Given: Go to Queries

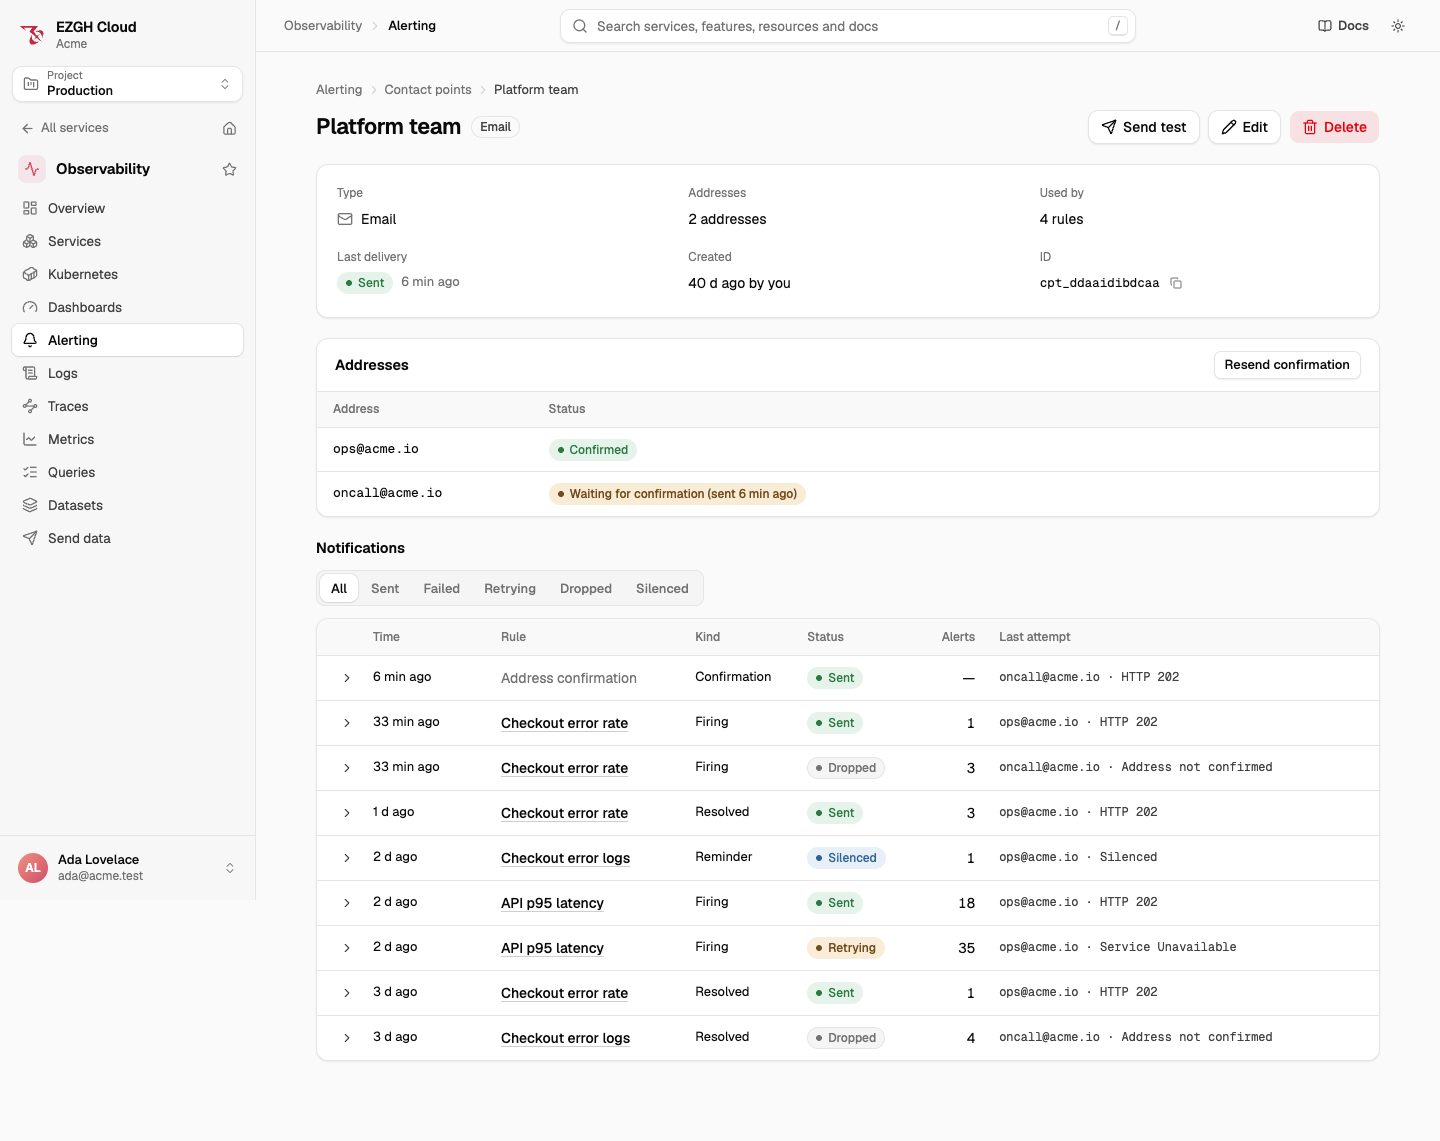Looking at the screenshot, I should tap(127, 472).
